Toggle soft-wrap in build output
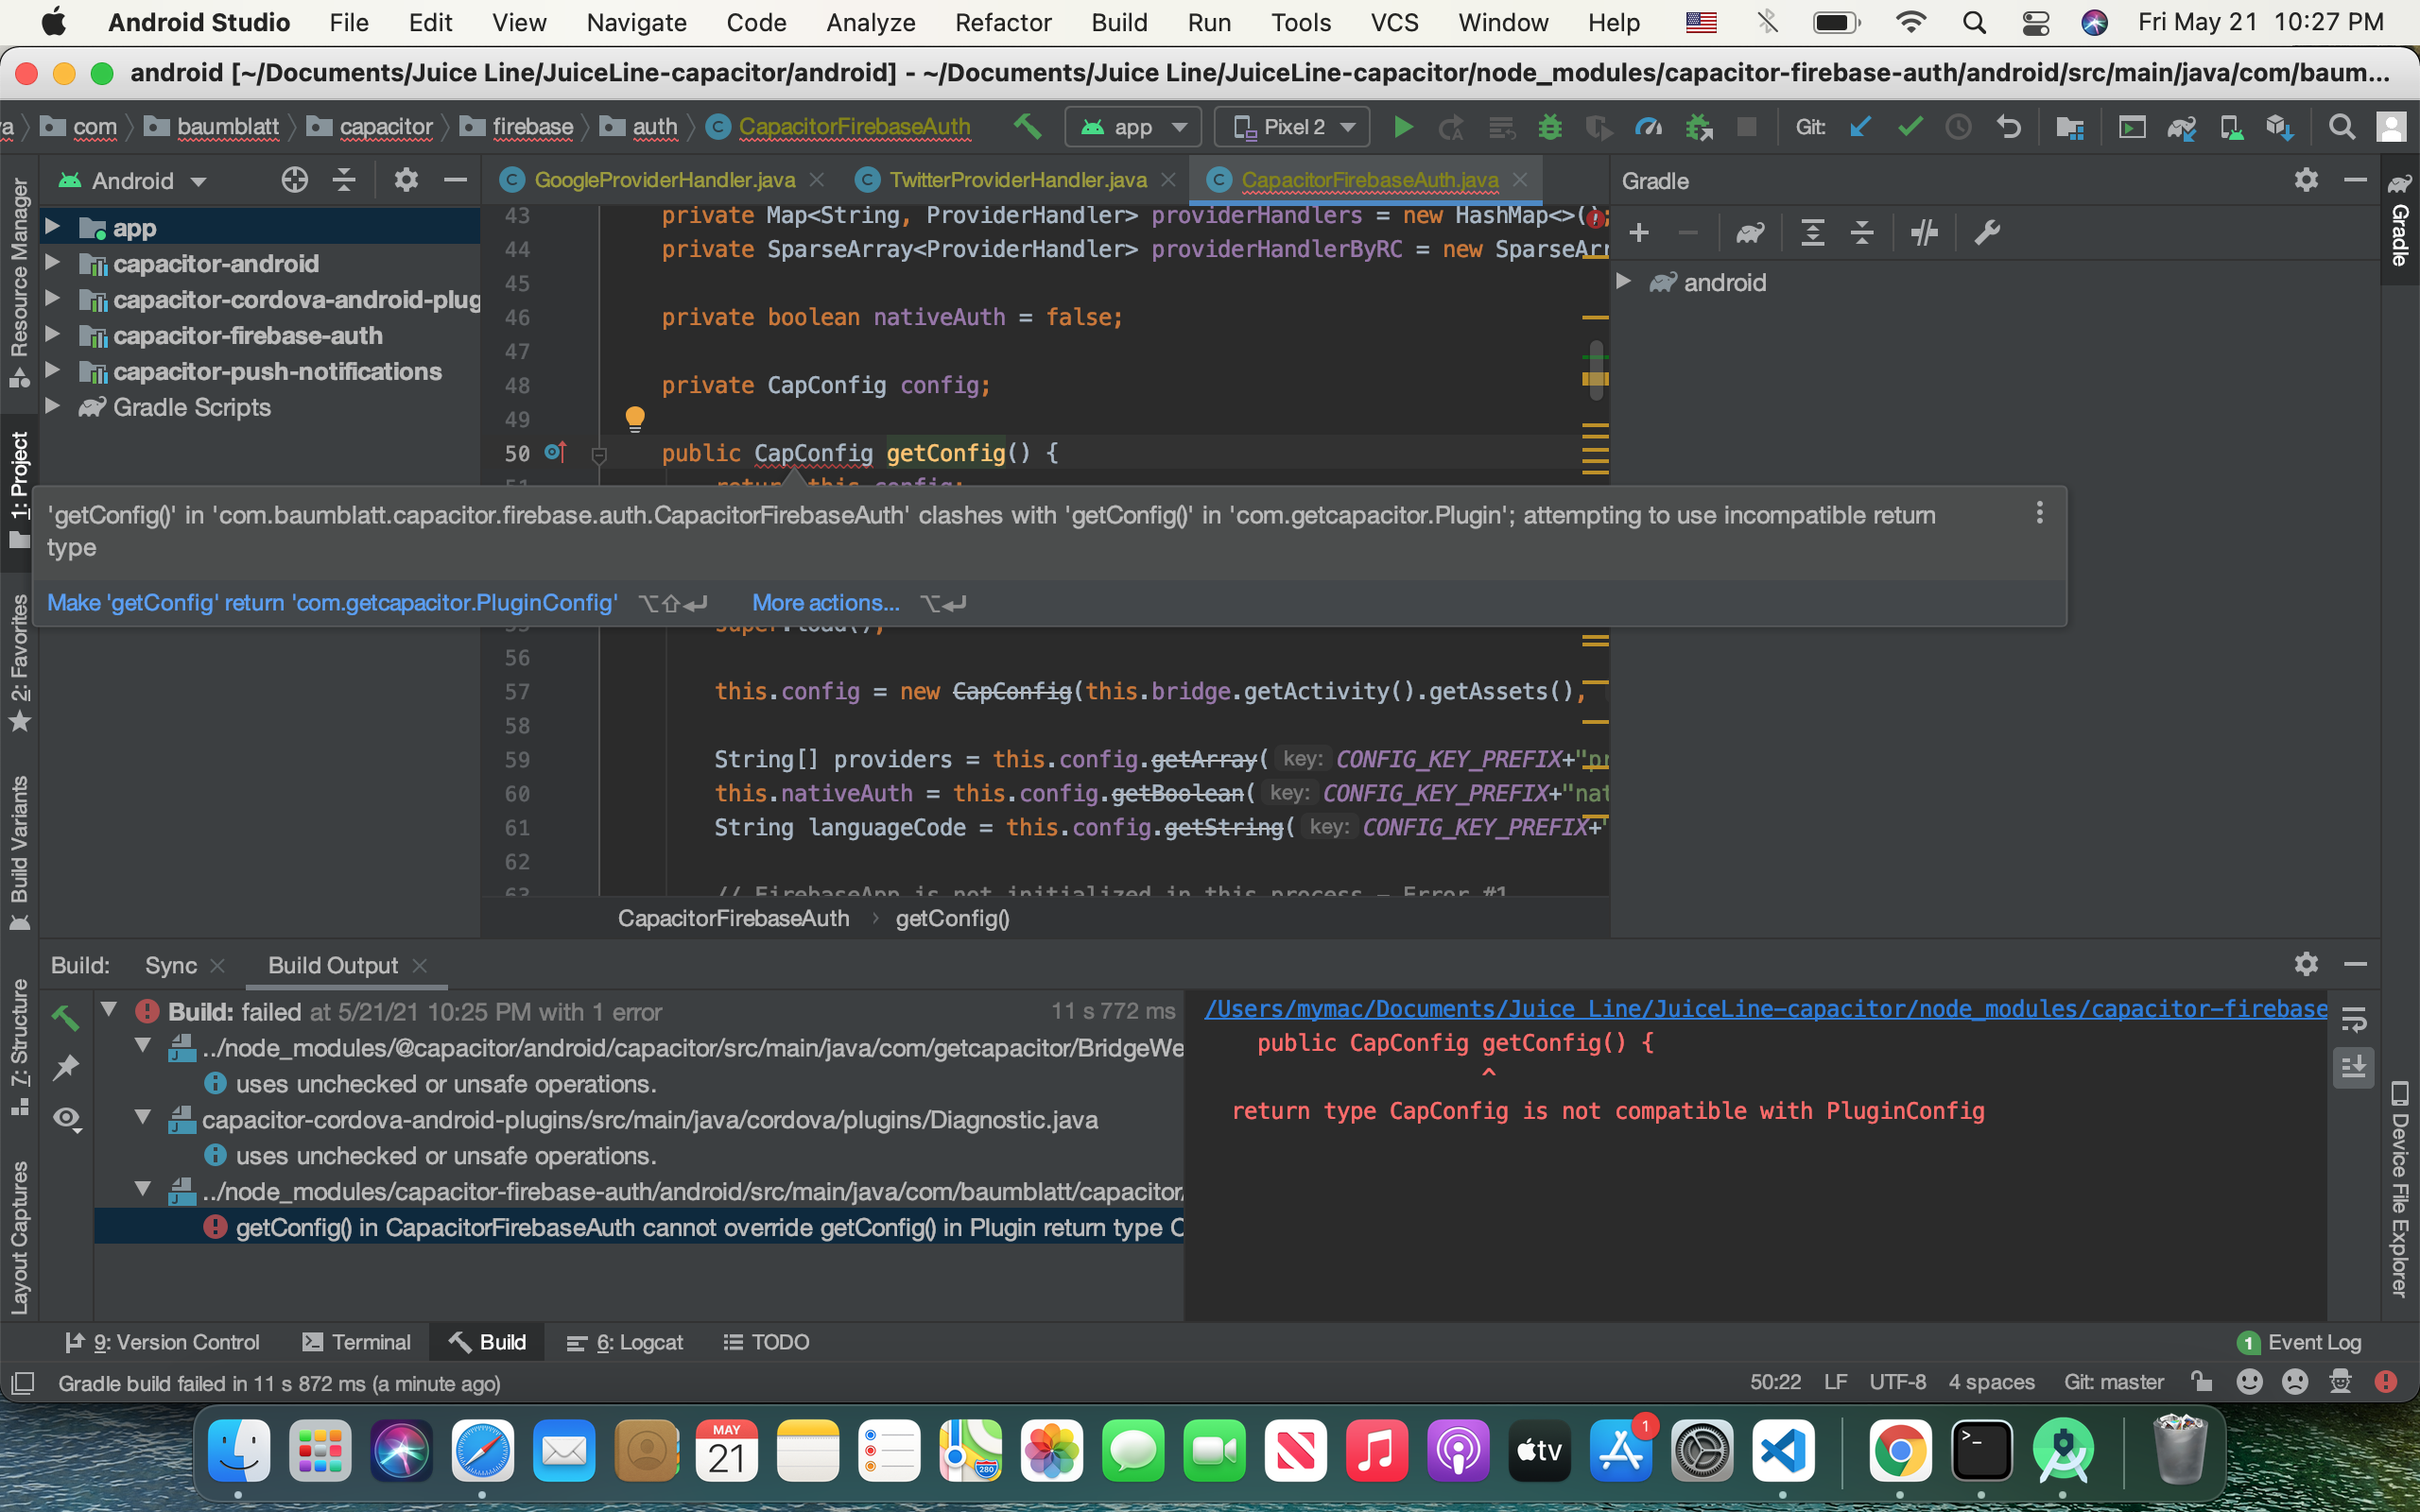This screenshot has width=2420, height=1512. (2354, 1019)
